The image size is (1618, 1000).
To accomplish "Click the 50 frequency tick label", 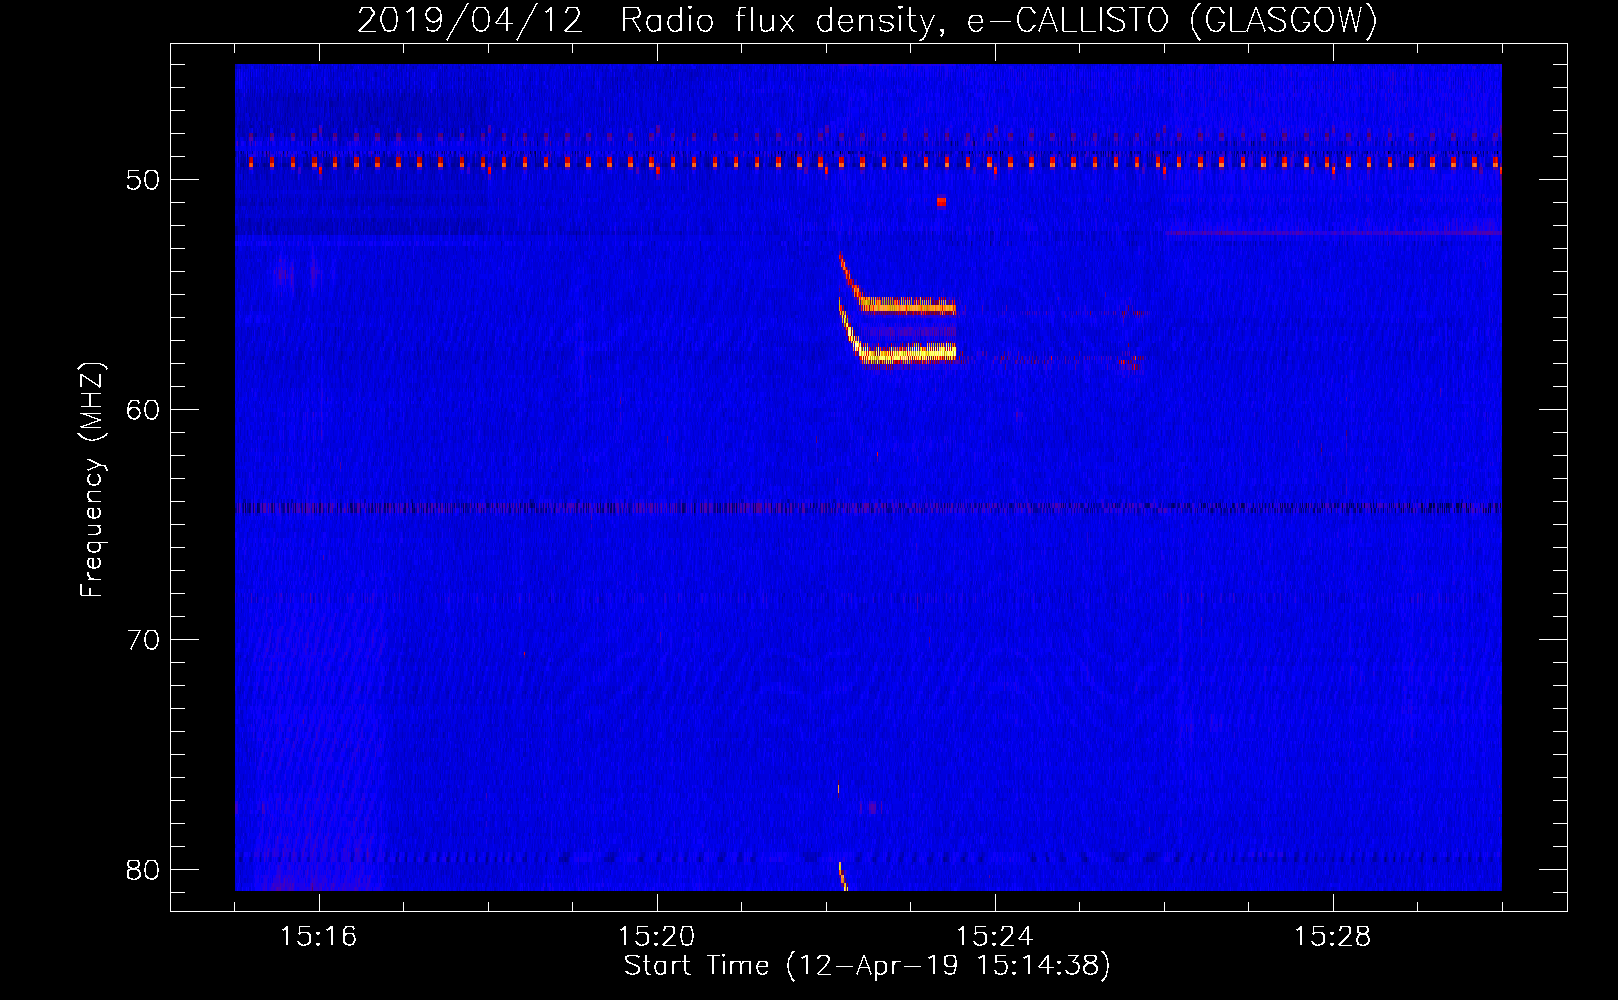I will tap(143, 180).
